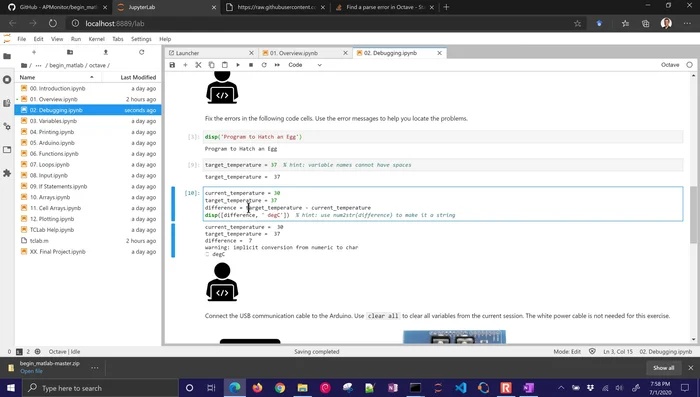Open the cell type dropdown showing Code

pyautogui.click(x=305, y=65)
